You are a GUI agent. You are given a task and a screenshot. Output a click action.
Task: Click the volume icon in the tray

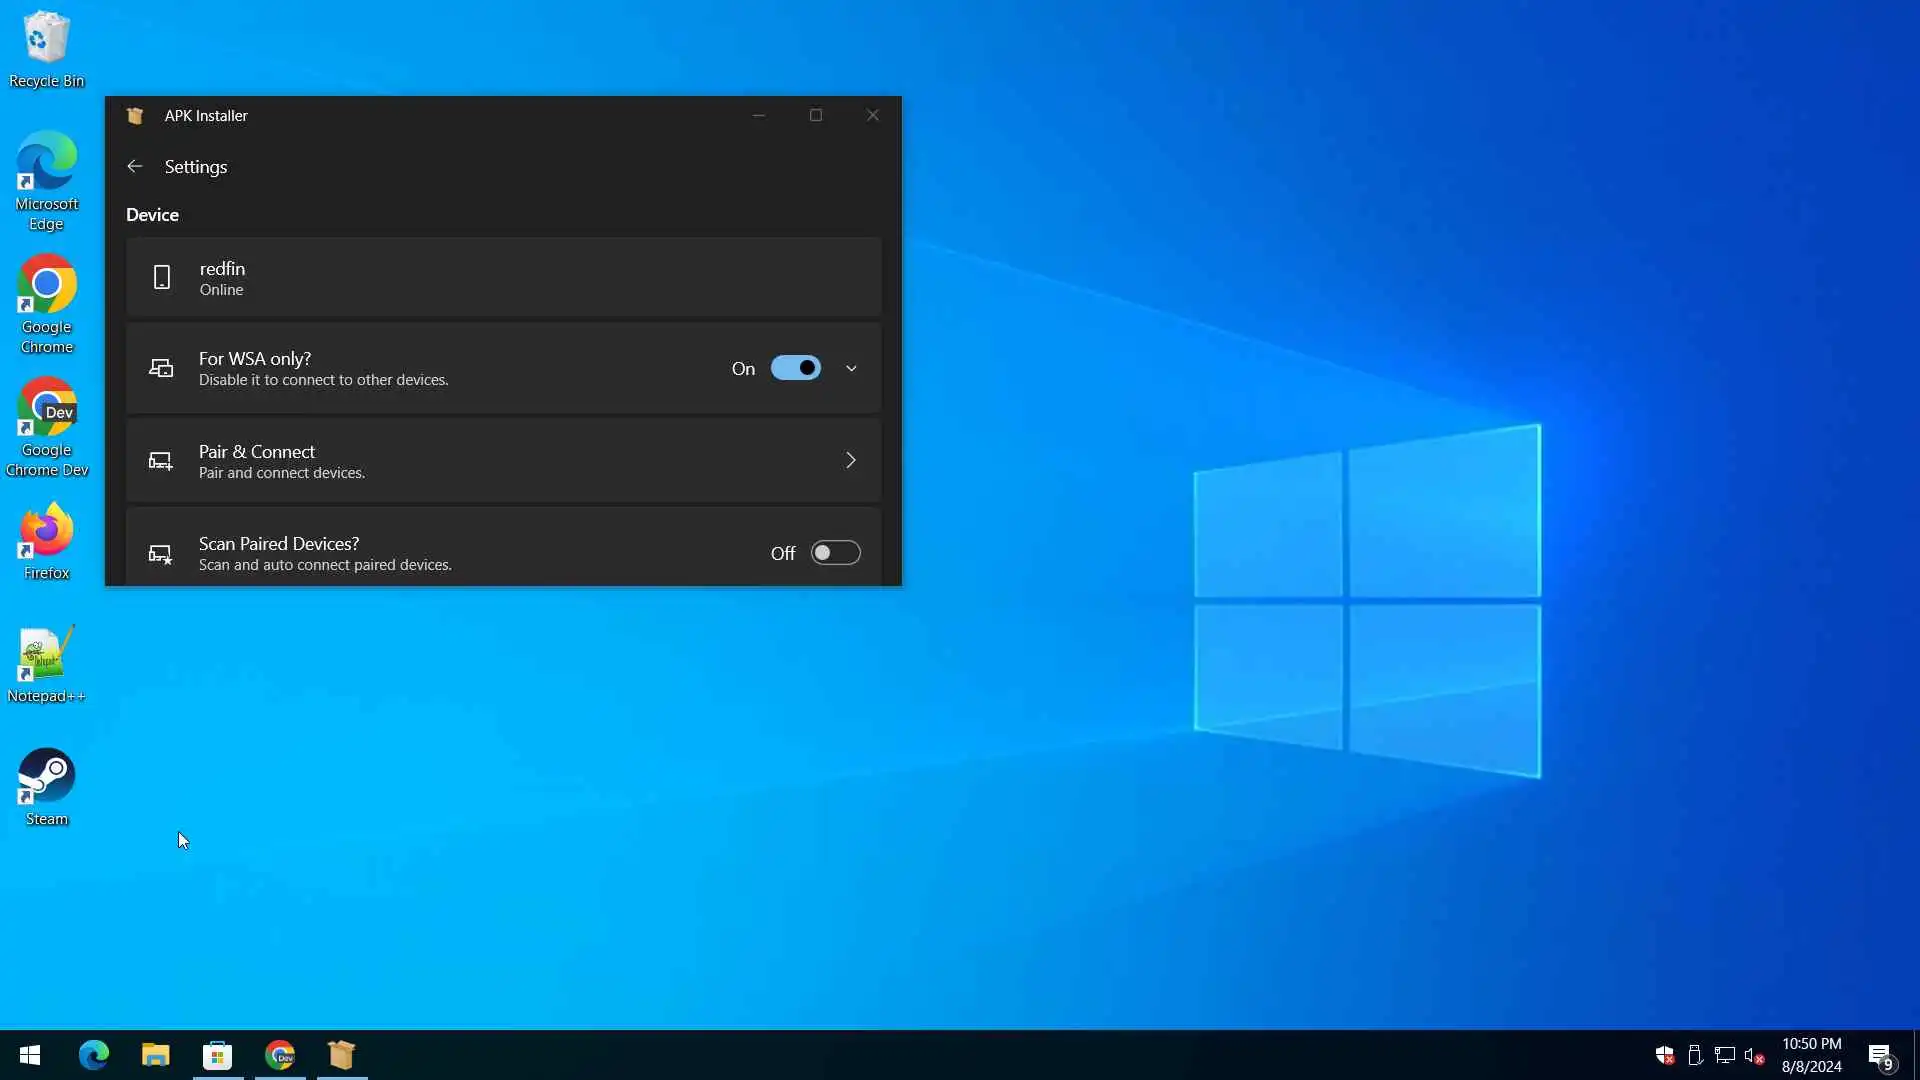coord(1753,1056)
